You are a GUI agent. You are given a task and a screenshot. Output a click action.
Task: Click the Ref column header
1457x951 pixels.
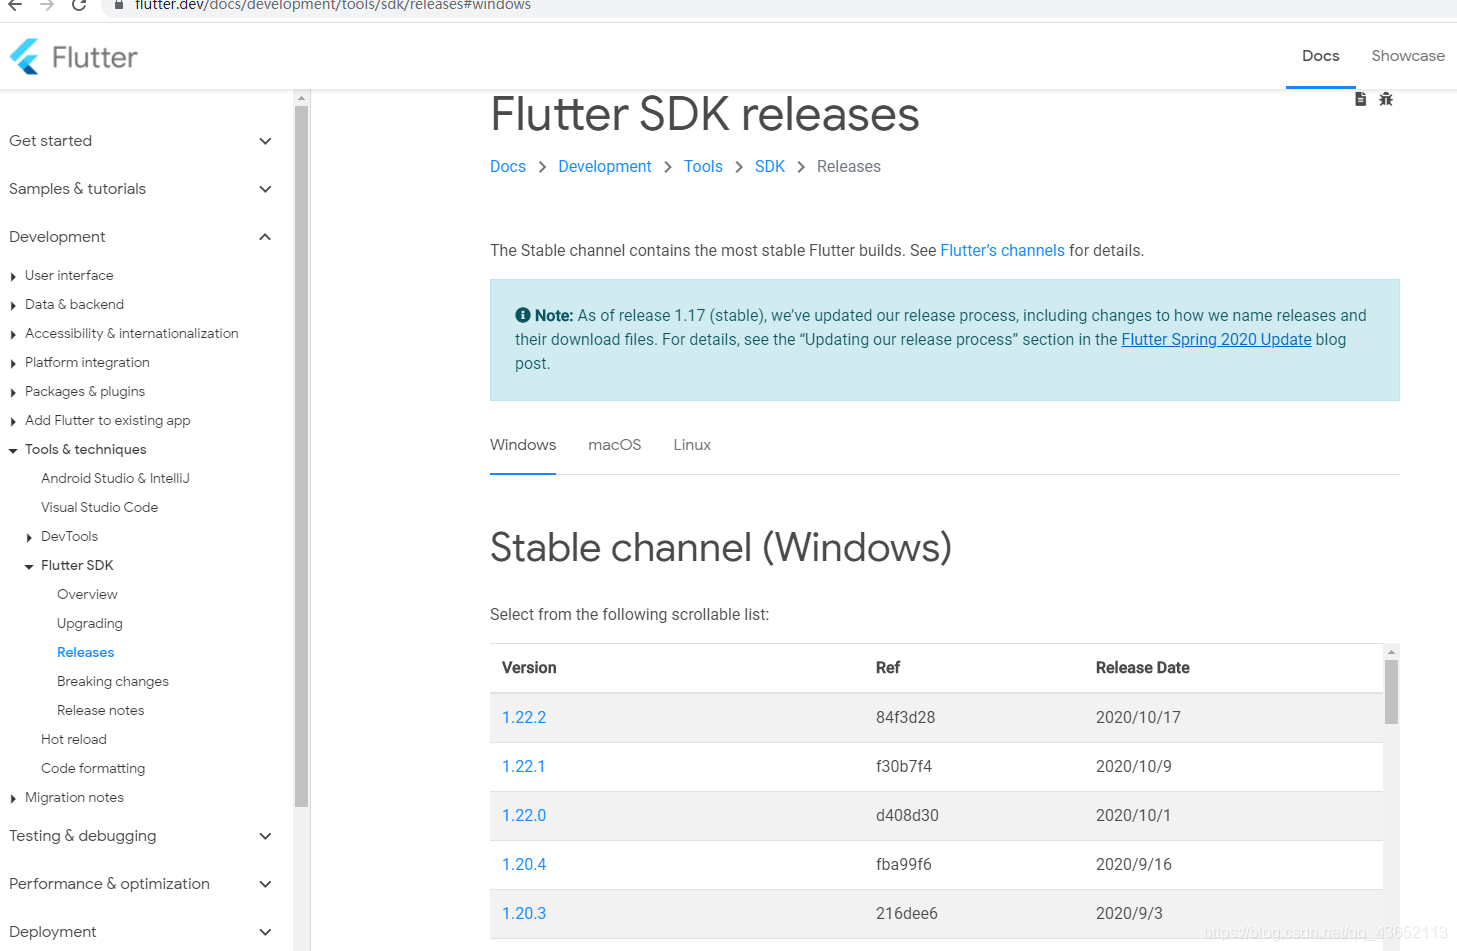(x=888, y=668)
